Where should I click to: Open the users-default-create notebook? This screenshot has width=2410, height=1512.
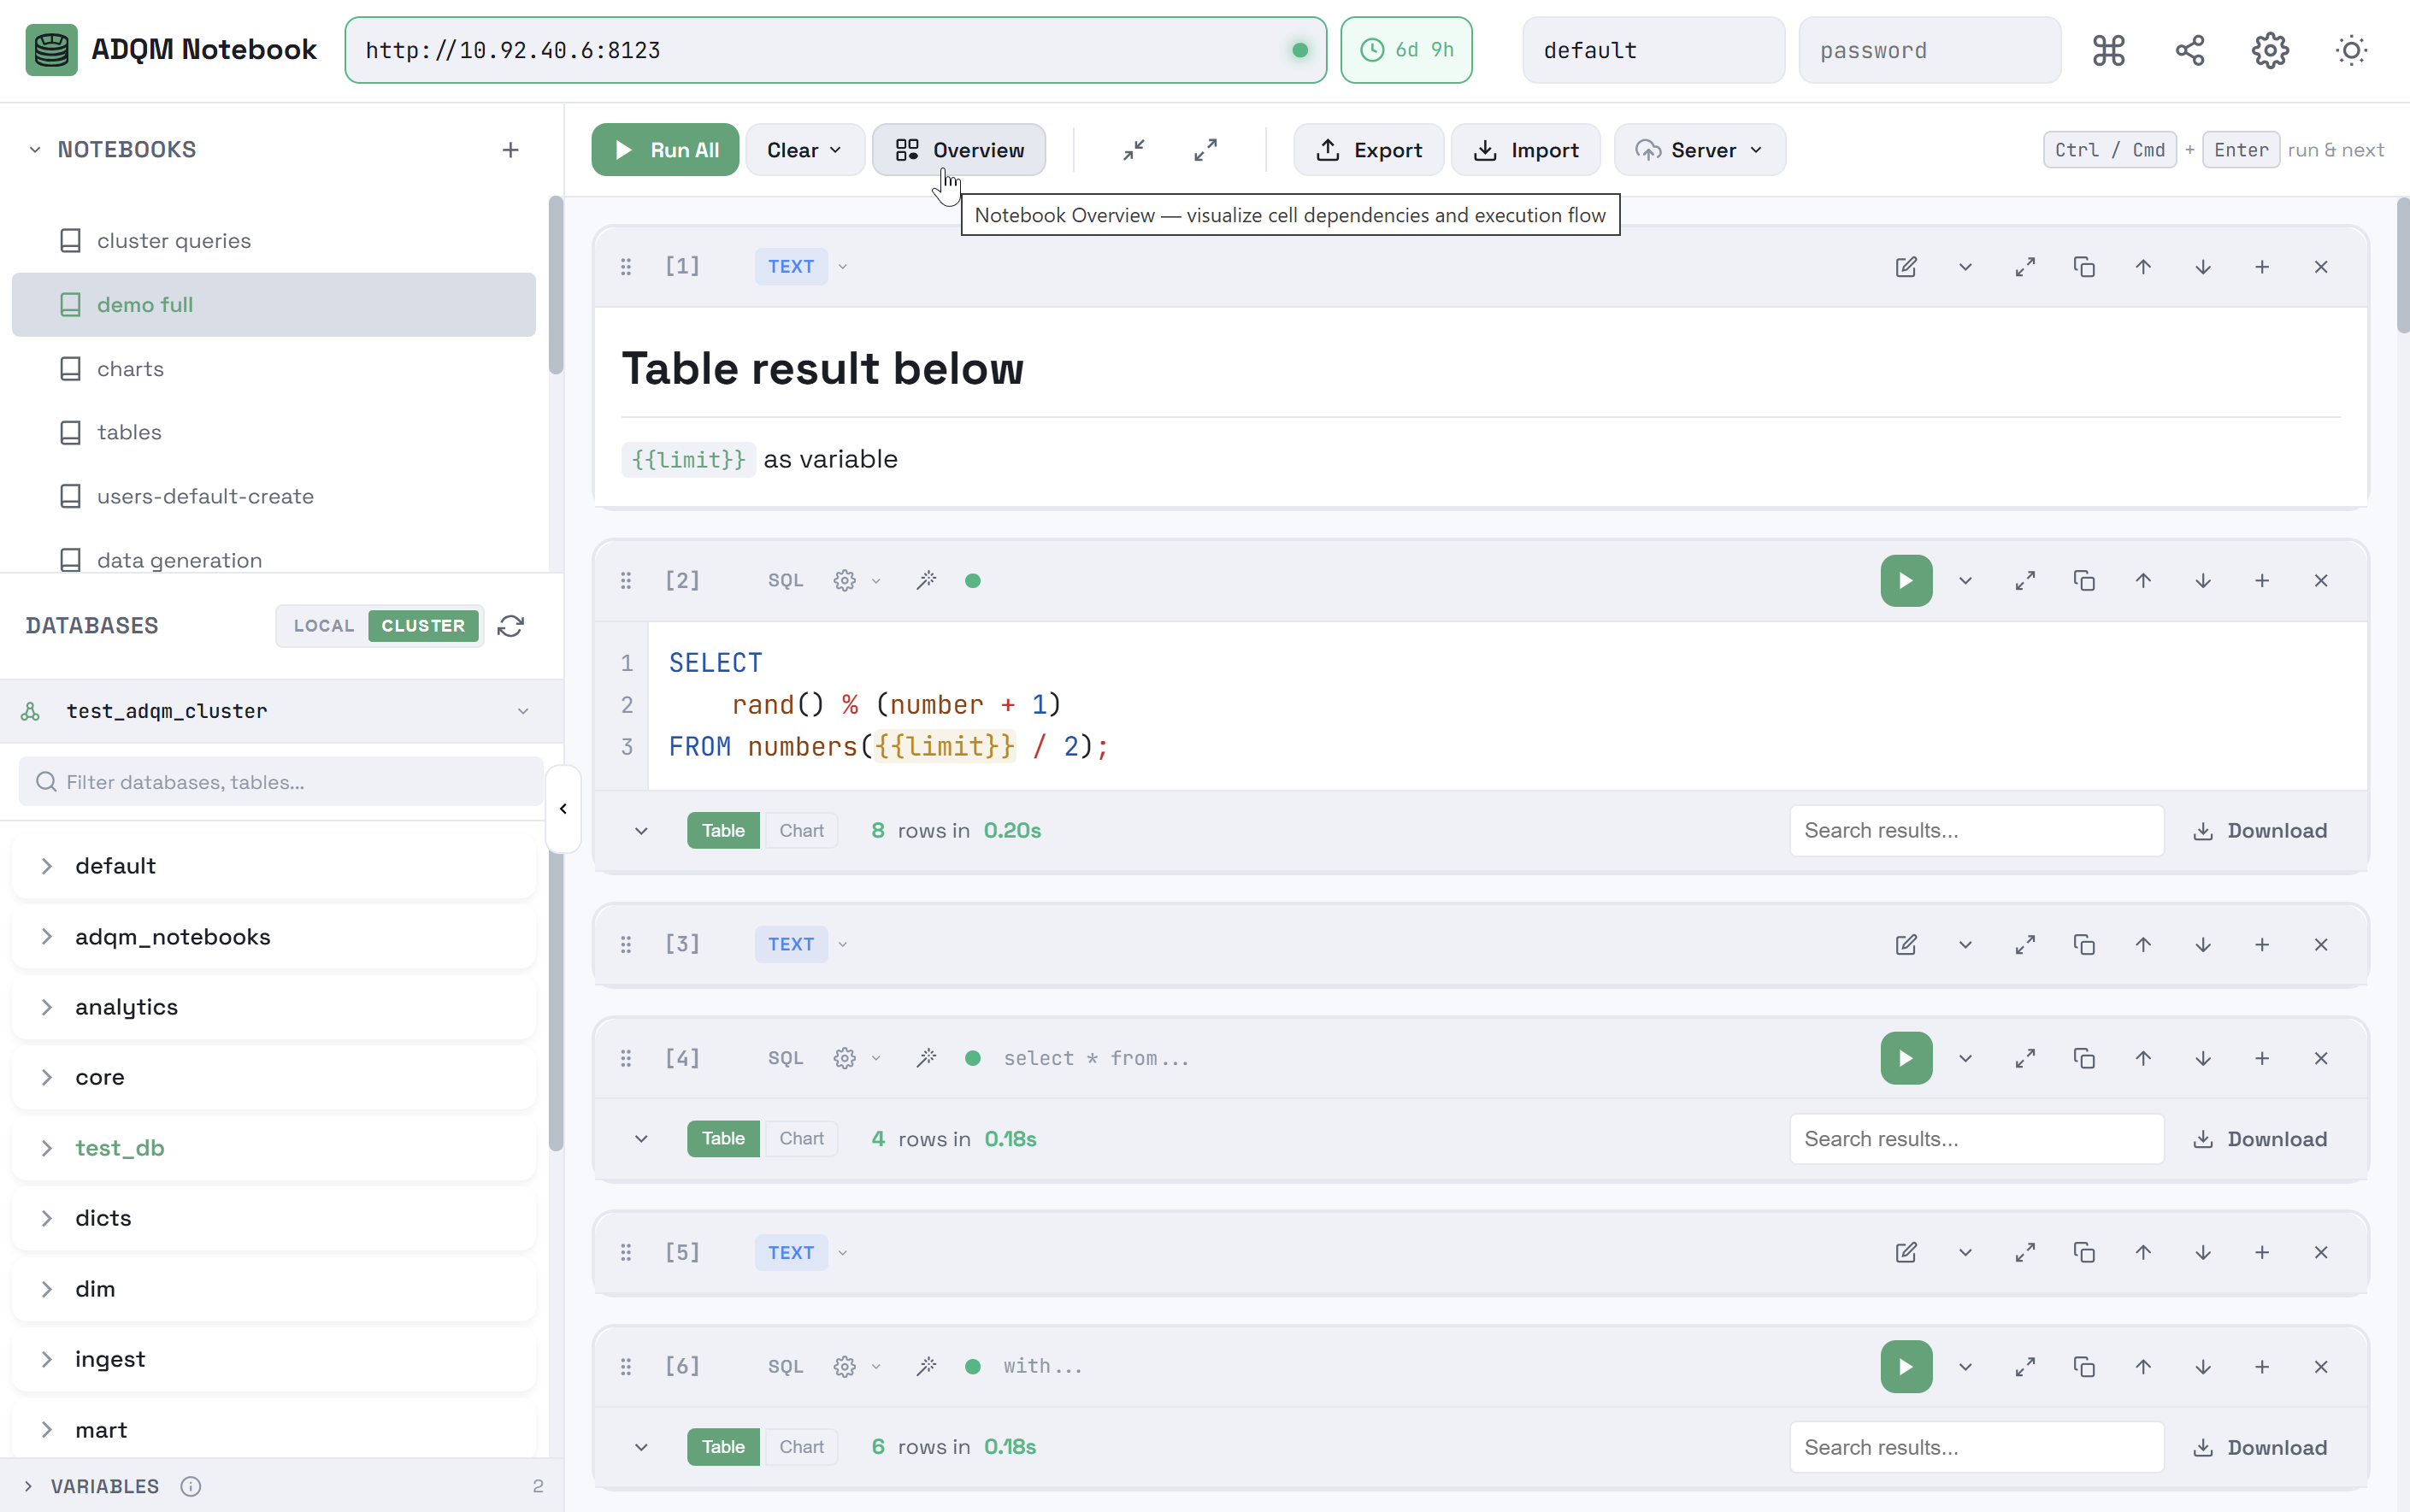tap(274, 496)
